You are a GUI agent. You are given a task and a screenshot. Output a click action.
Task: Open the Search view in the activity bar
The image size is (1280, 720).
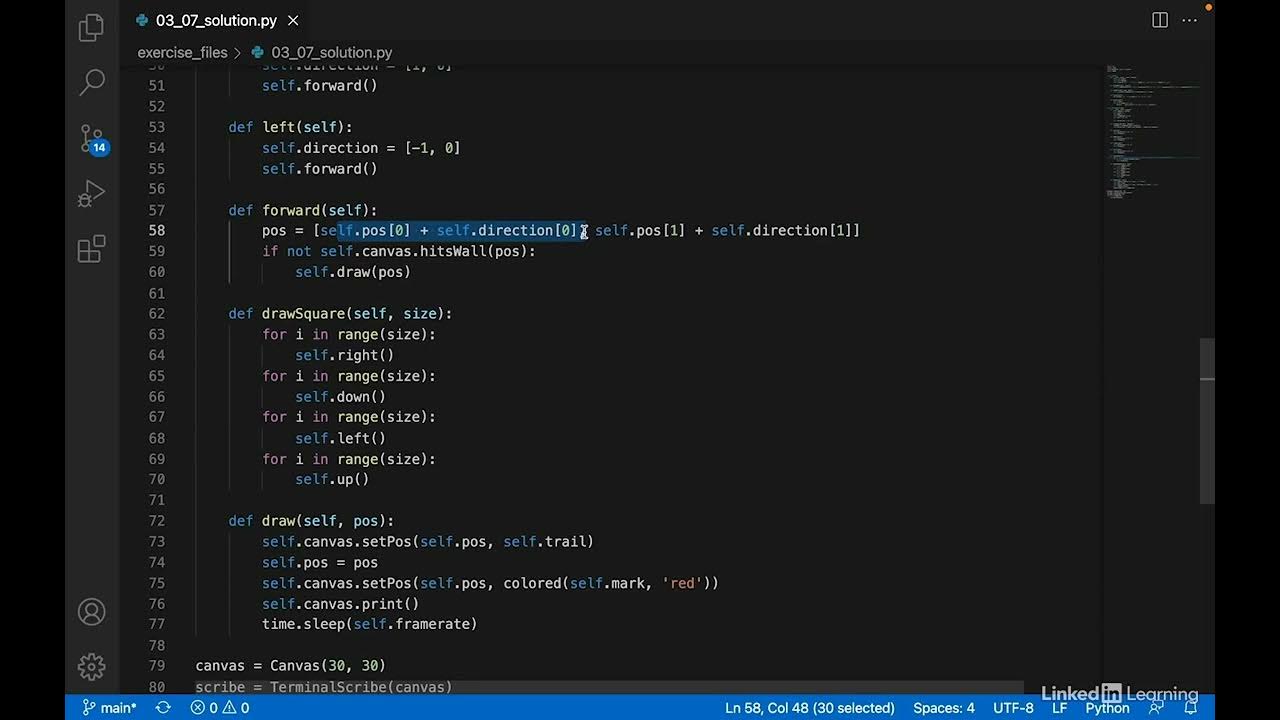(x=91, y=82)
